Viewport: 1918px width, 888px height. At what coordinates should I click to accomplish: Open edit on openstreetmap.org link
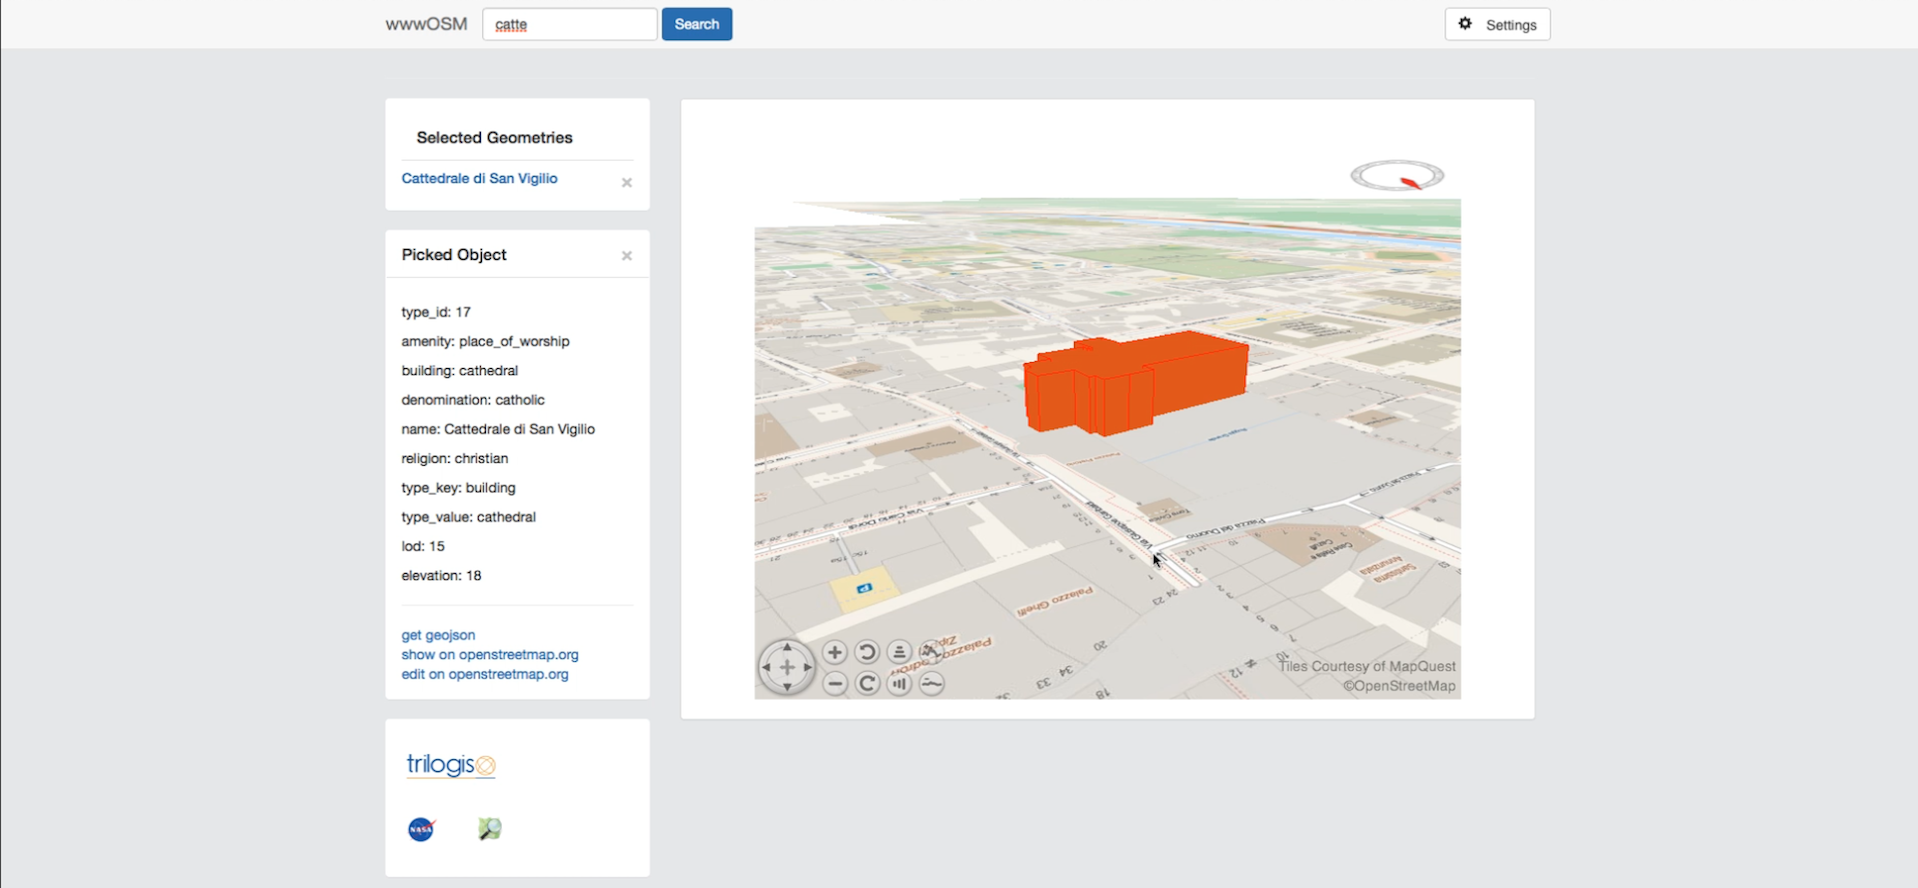[x=485, y=674]
